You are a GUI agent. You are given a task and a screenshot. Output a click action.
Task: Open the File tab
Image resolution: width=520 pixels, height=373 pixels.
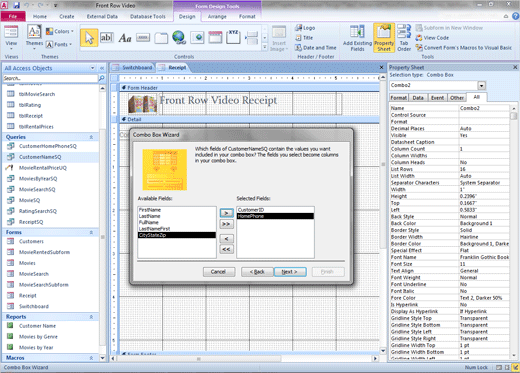coord(13,16)
